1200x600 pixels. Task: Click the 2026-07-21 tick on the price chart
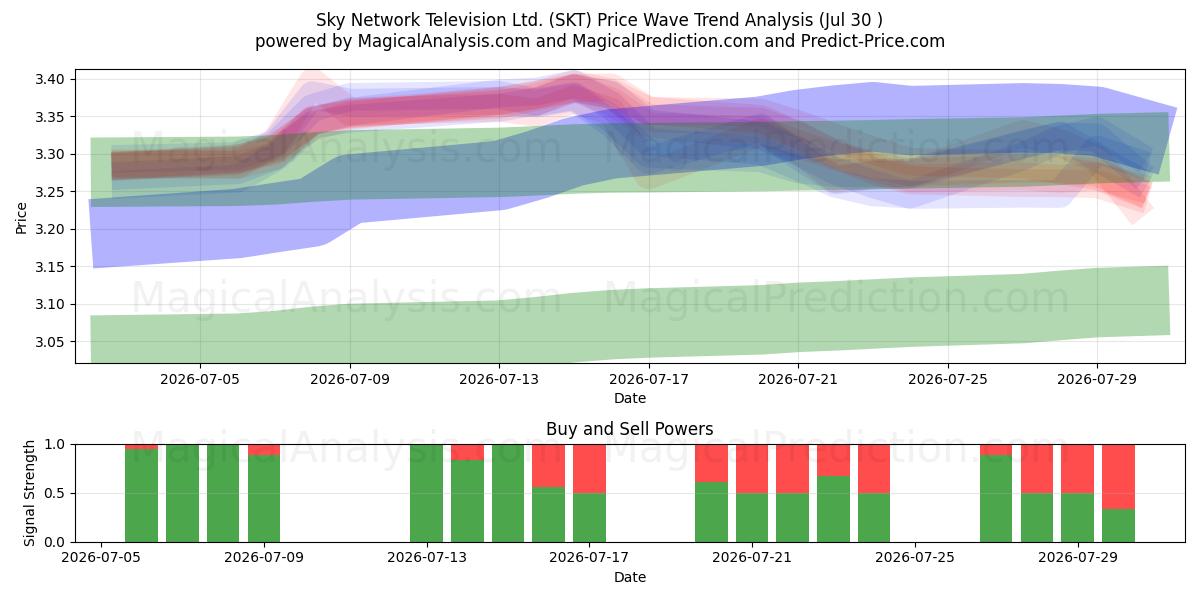pyautogui.click(x=799, y=379)
